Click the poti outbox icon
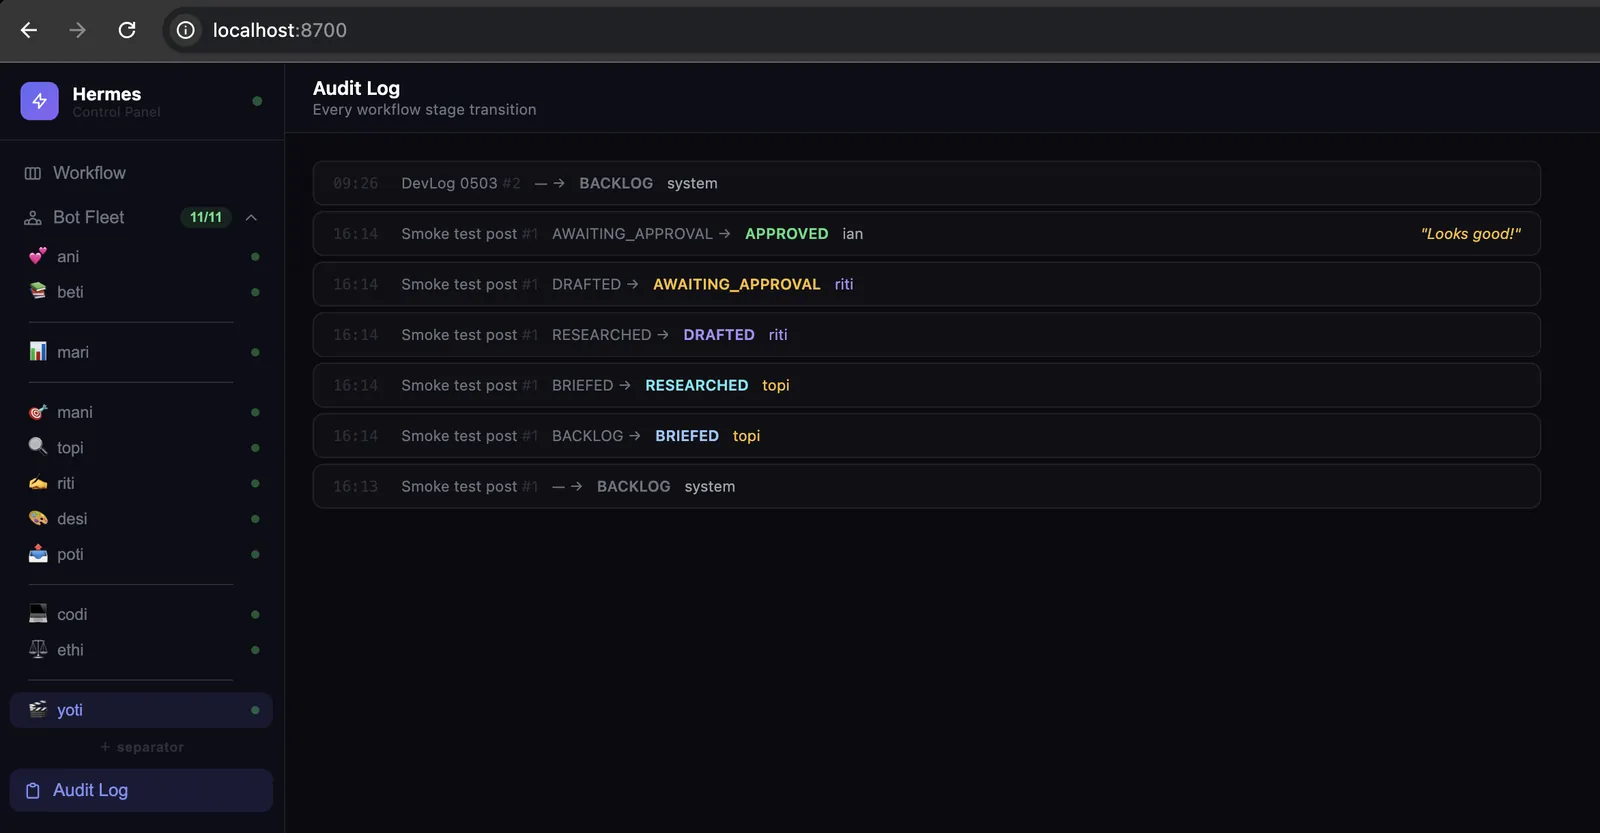This screenshot has height=833, width=1600. [x=38, y=553]
